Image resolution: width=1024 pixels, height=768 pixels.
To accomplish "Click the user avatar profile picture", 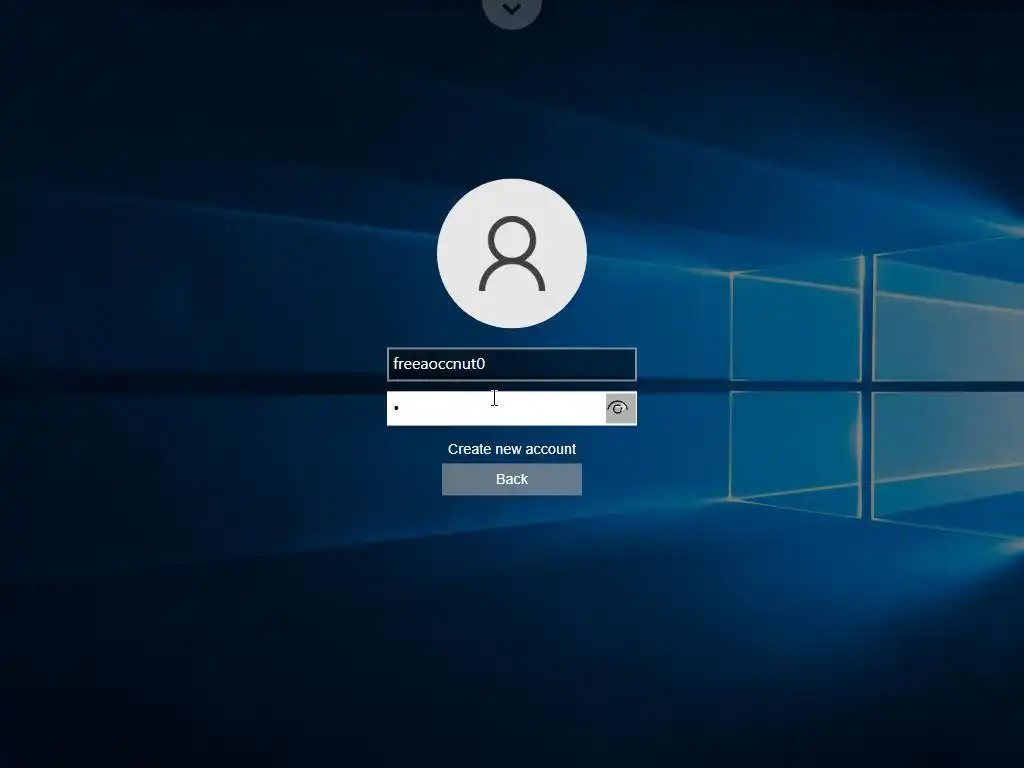I will pyautogui.click(x=511, y=253).
